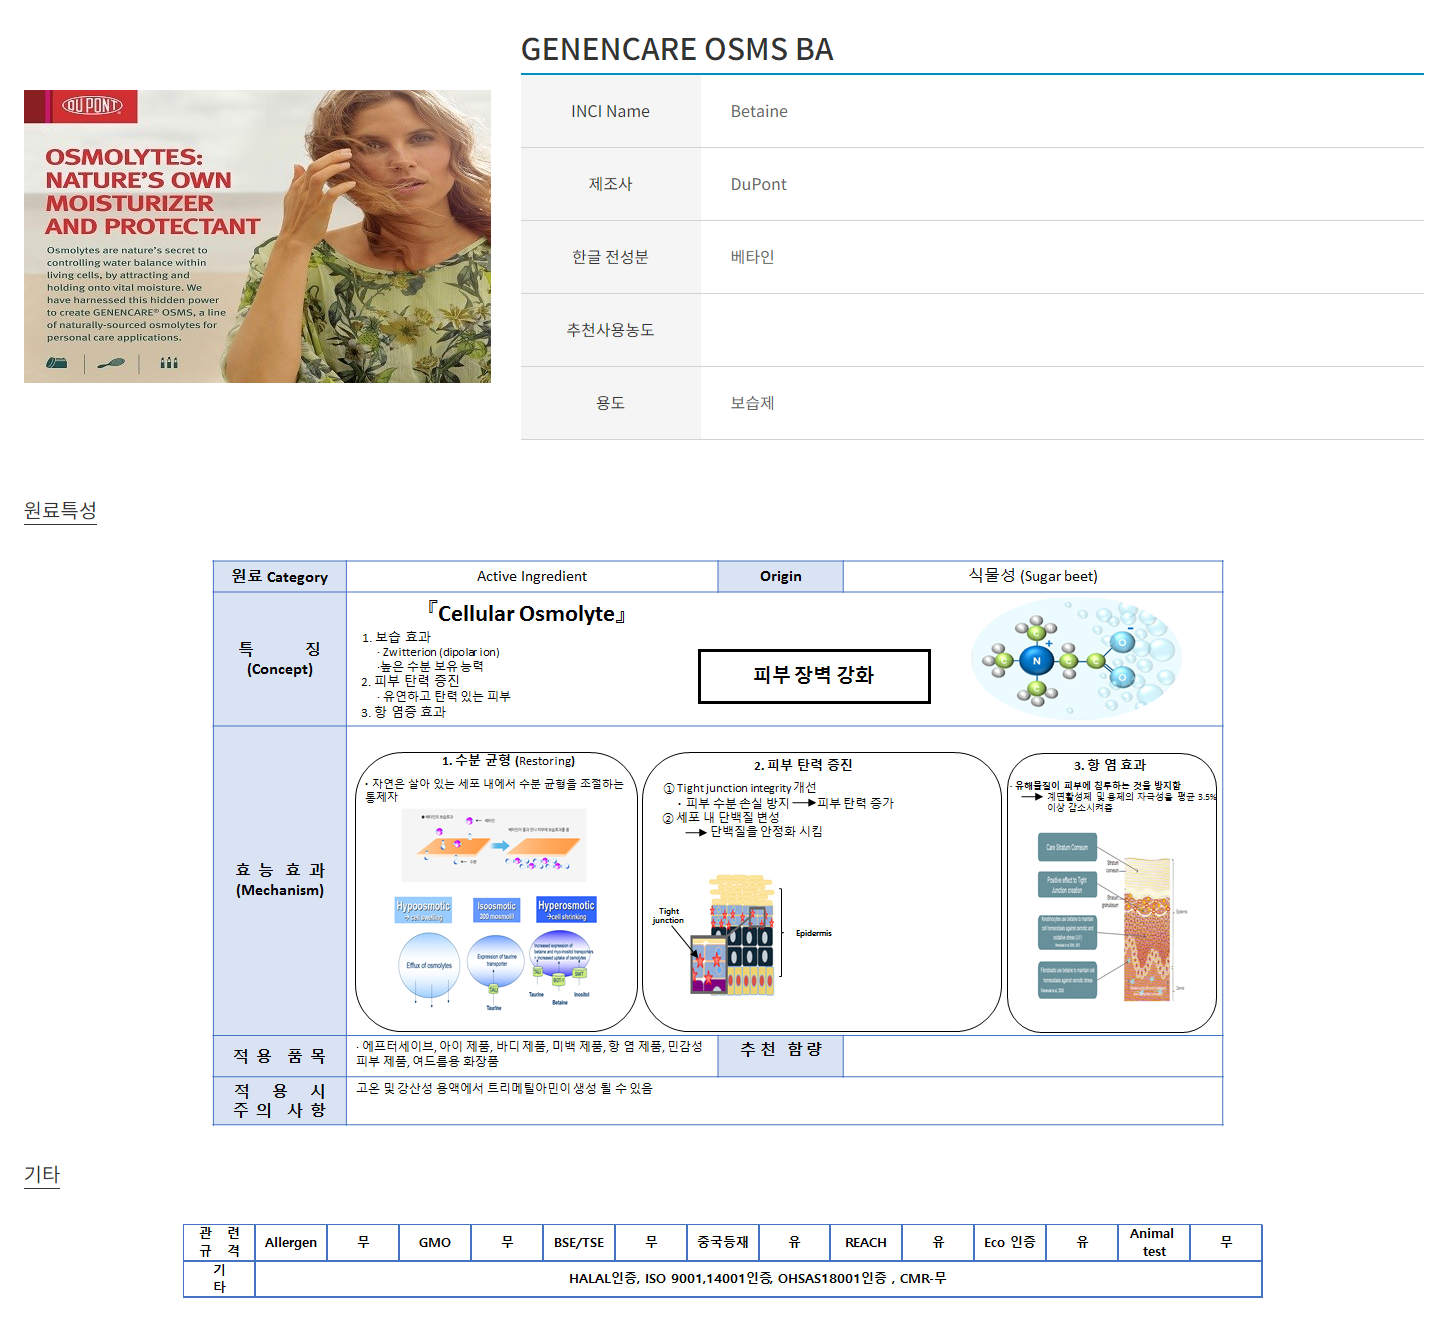Click the skin layer cross-section diagram
The image size is (1455, 1334).
click(x=1146, y=929)
